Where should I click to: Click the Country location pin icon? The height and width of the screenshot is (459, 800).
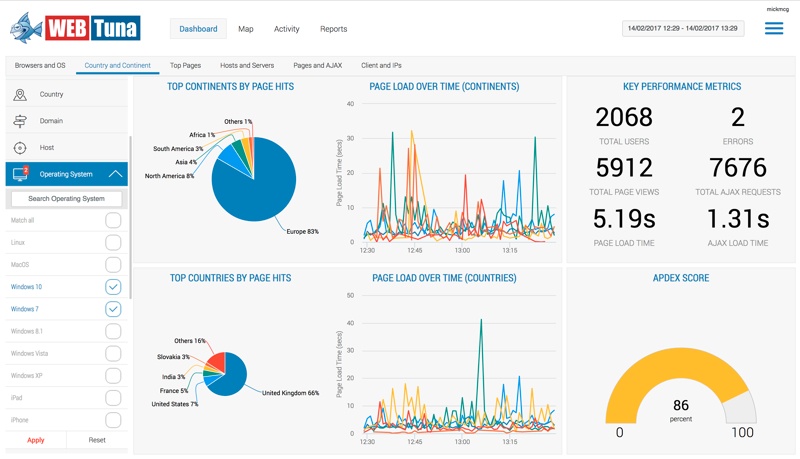point(20,94)
